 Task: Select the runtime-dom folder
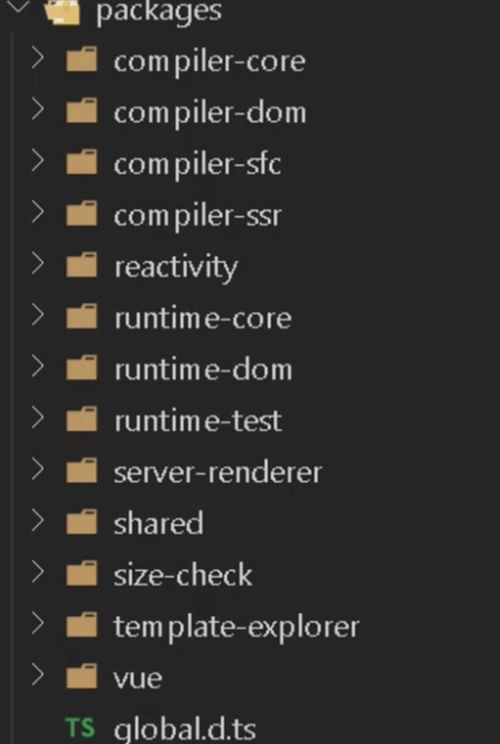coord(250,369)
